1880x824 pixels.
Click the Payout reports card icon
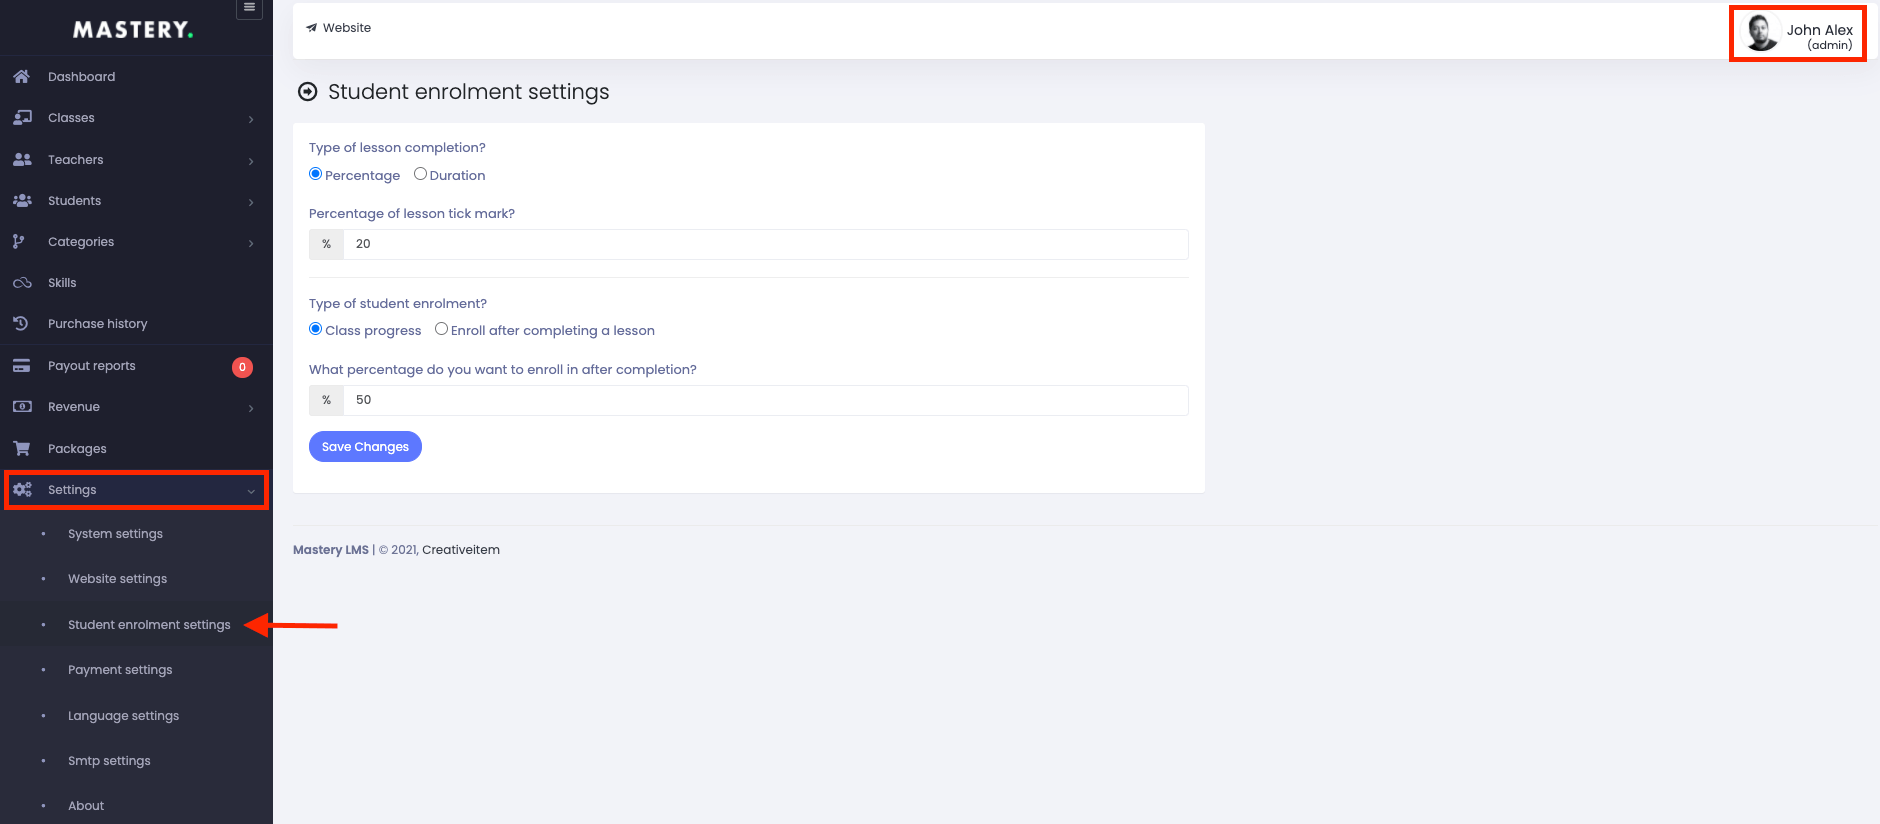tap(21, 366)
